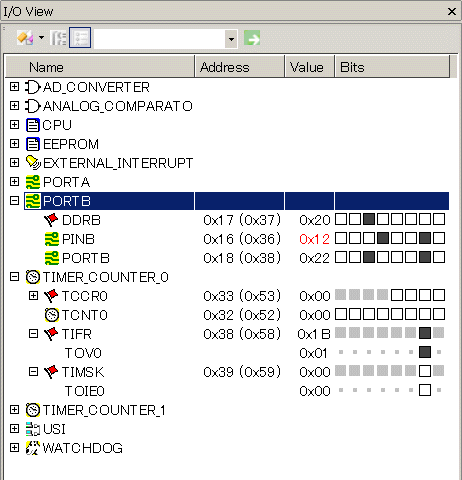
Task: Select the tree view mode icon
Action: point(58,38)
